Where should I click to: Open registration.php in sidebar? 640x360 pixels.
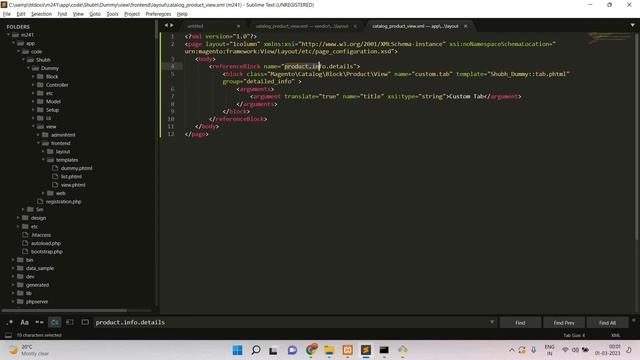[63, 202]
